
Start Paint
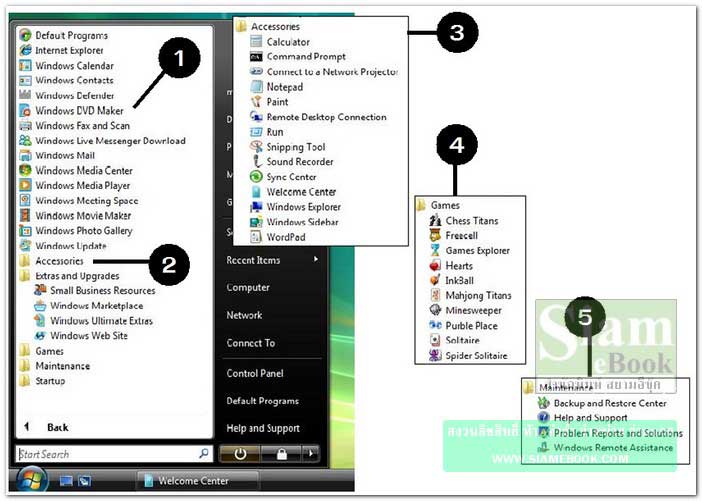(269, 102)
